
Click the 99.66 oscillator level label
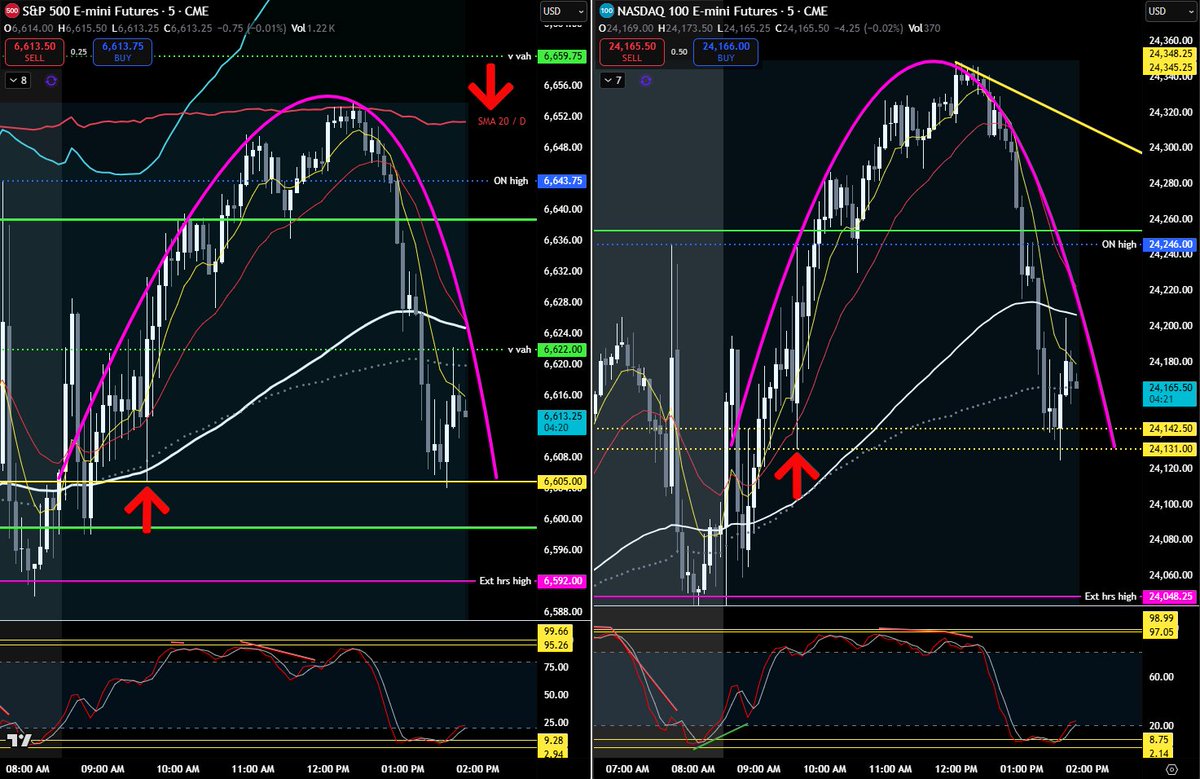click(x=556, y=631)
